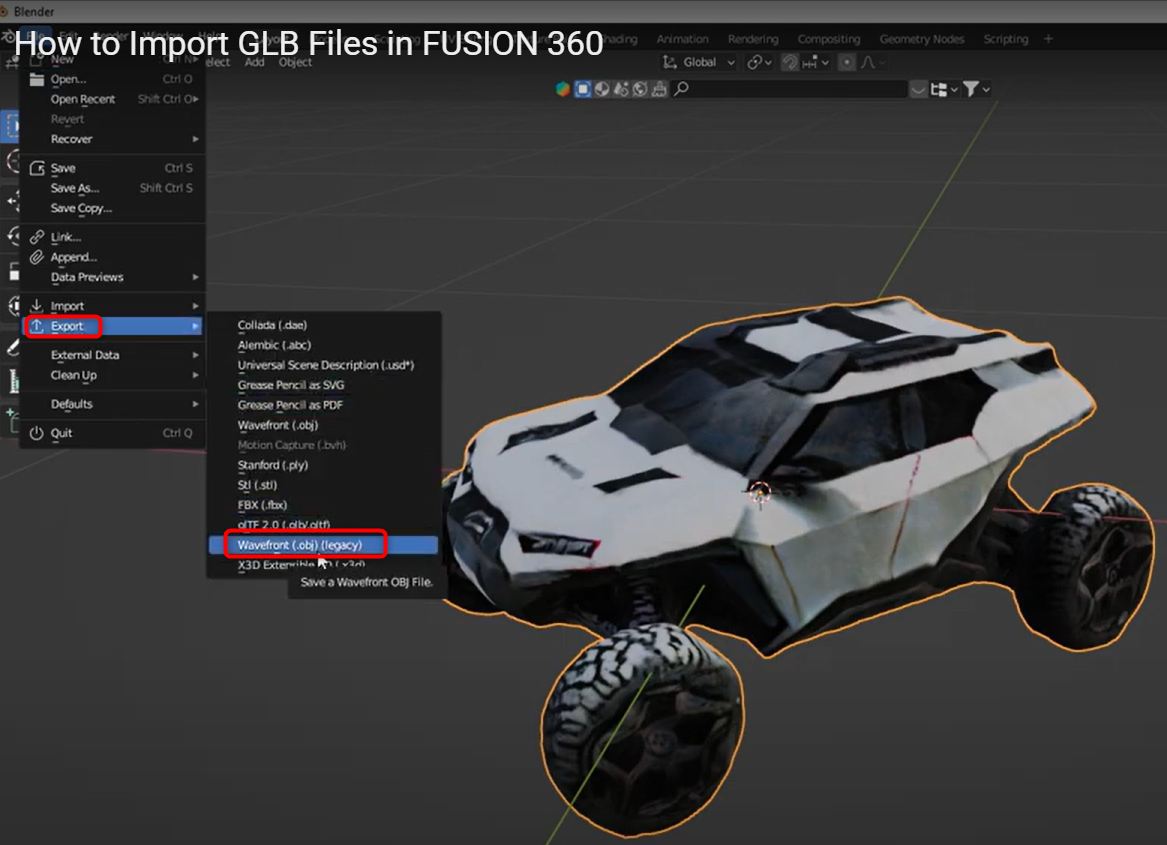The width and height of the screenshot is (1167, 845).
Task: Expand the Open Recent submenu
Action: [x=112, y=99]
